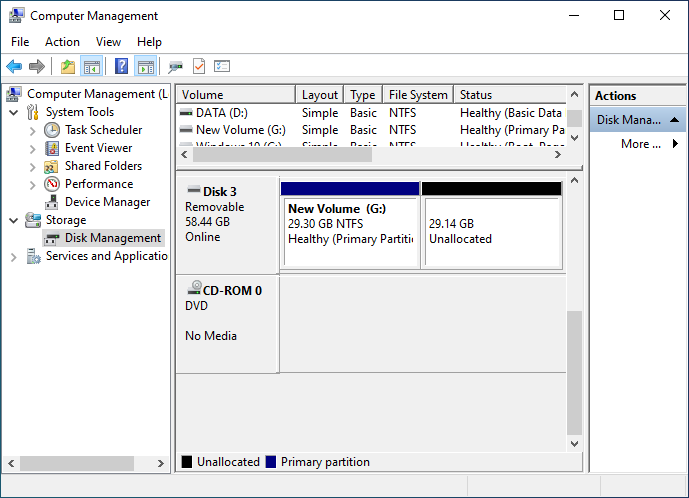Click the blue Primary partition legend swatch
Image resolution: width=689 pixels, height=498 pixels.
(271, 462)
